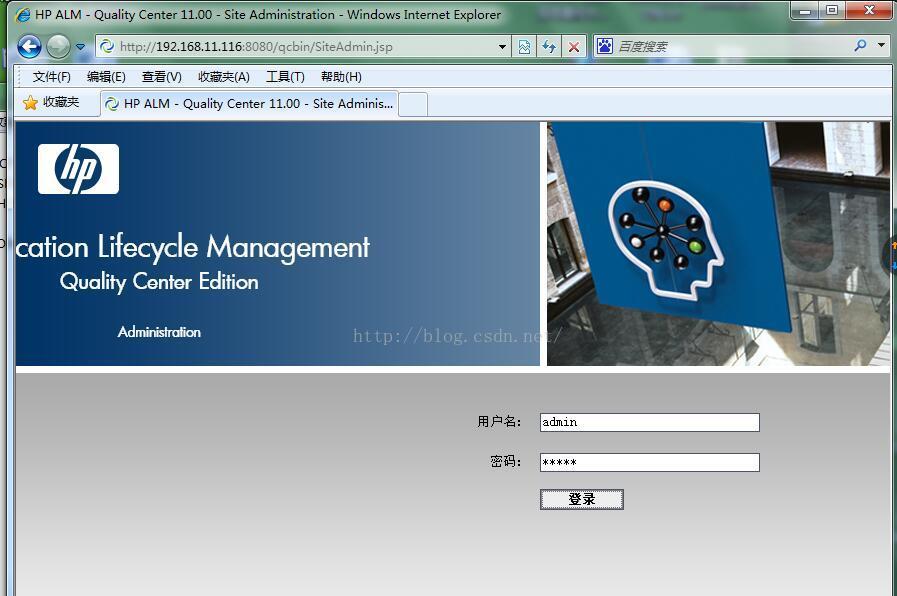Go forward with the browser Forward arrow

[58, 46]
